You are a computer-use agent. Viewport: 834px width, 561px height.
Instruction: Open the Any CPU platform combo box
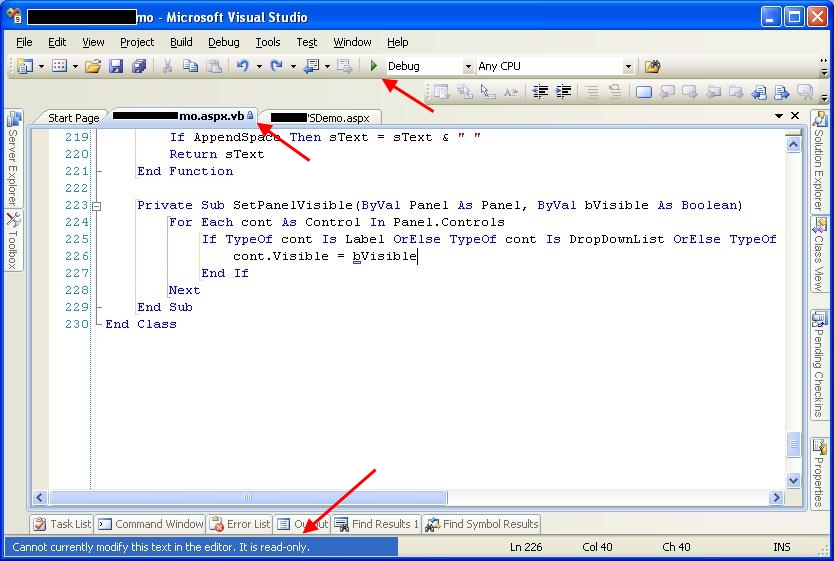[555, 66]
